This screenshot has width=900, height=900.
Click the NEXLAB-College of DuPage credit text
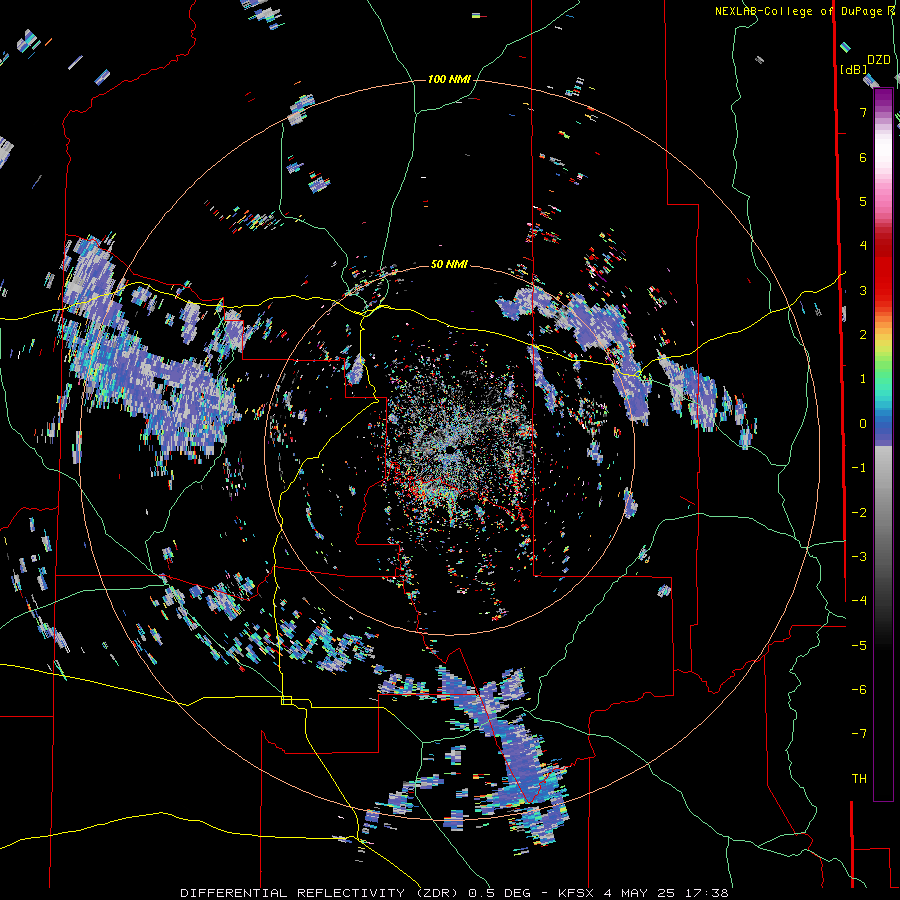804,11
